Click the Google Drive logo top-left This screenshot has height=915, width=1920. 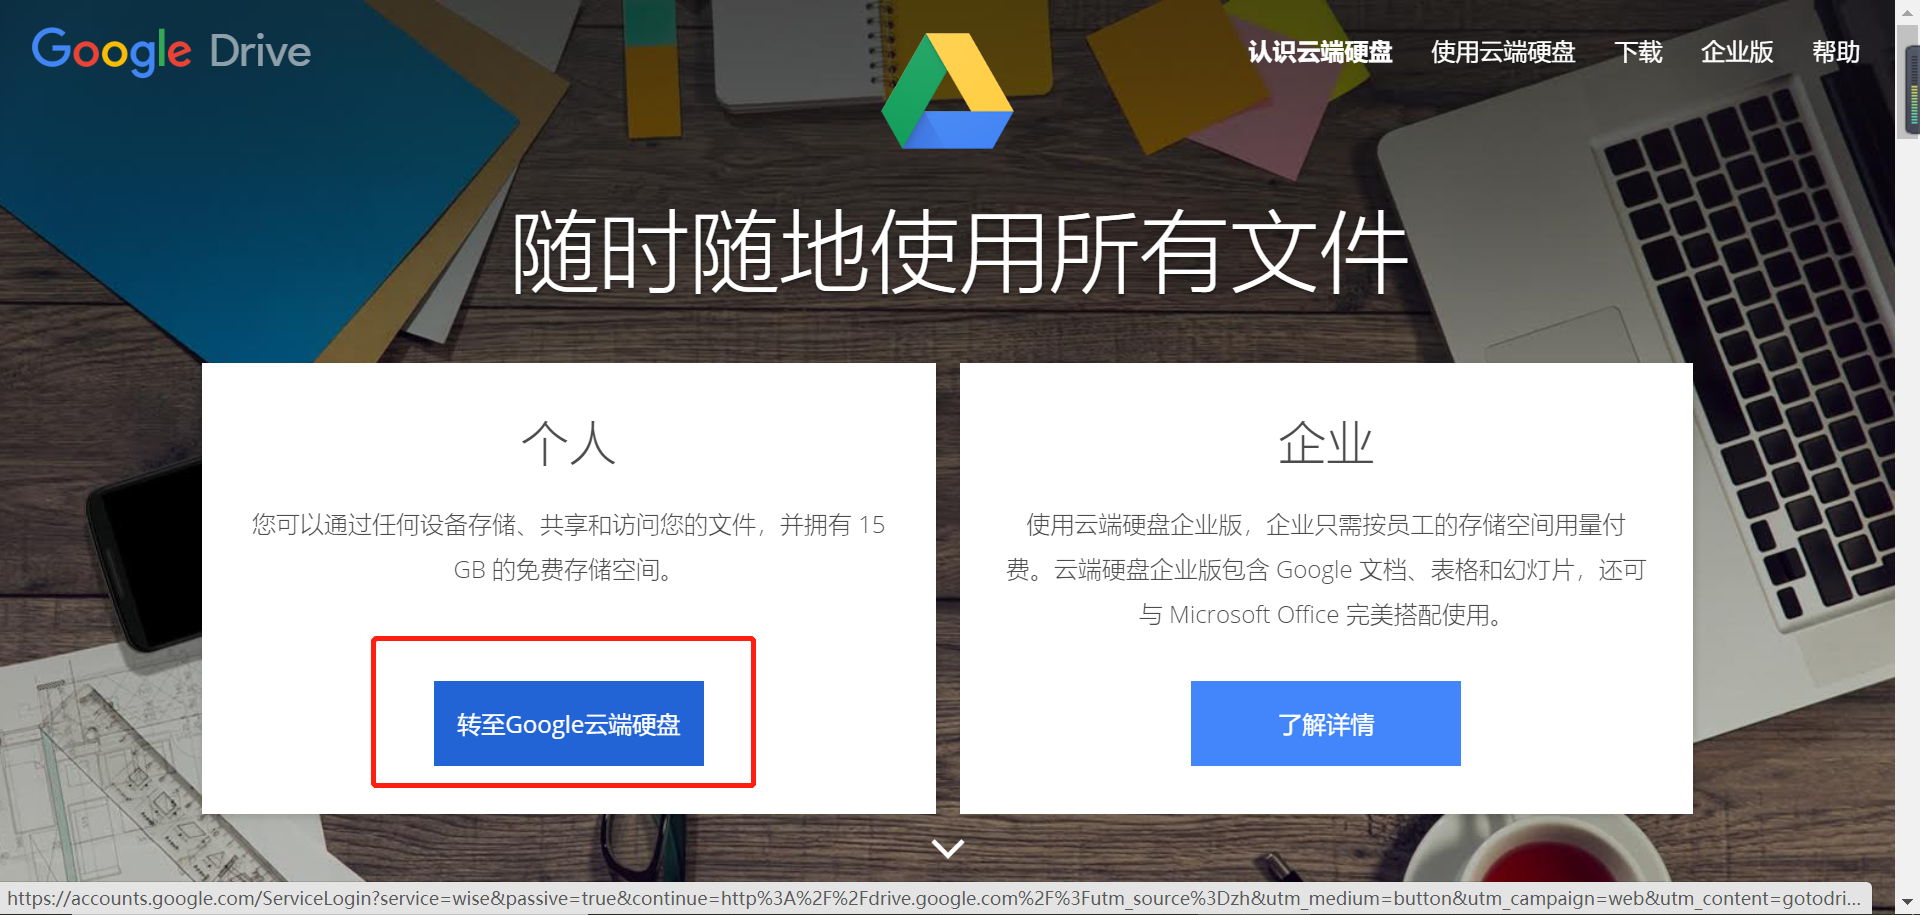click(x=171, y=50)
